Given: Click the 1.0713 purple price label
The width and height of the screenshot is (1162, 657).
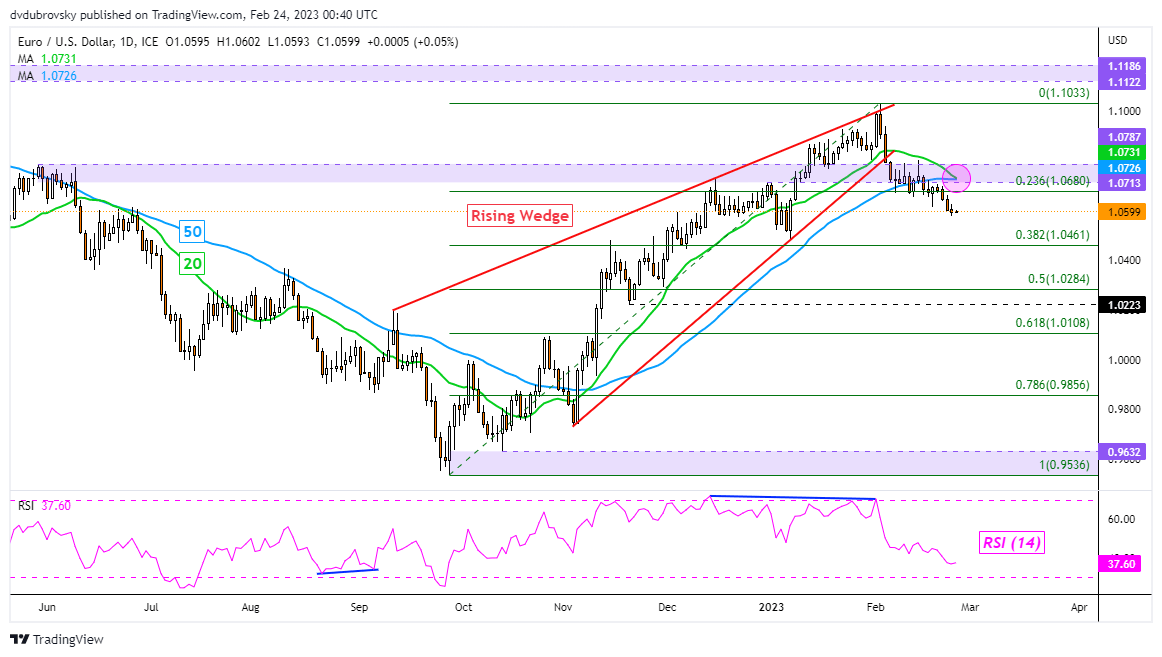Looking at the screenshot, I should (x=1123, y=183).
